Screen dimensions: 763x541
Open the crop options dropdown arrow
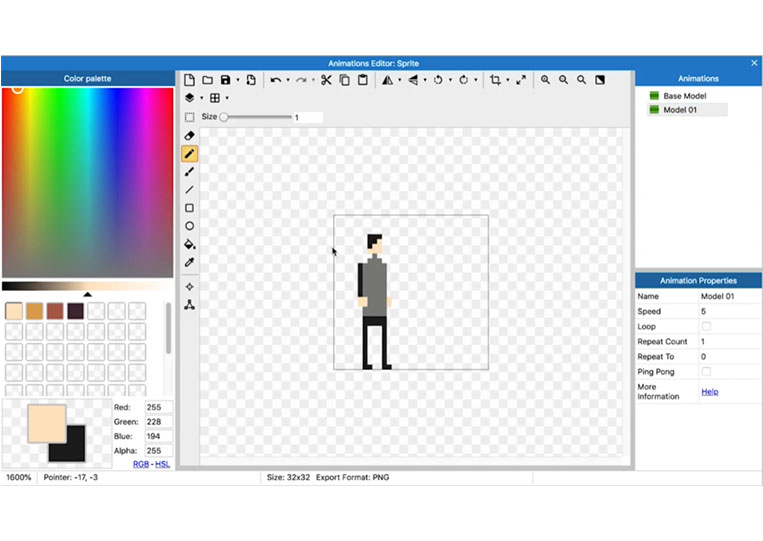tap(508, 80)
